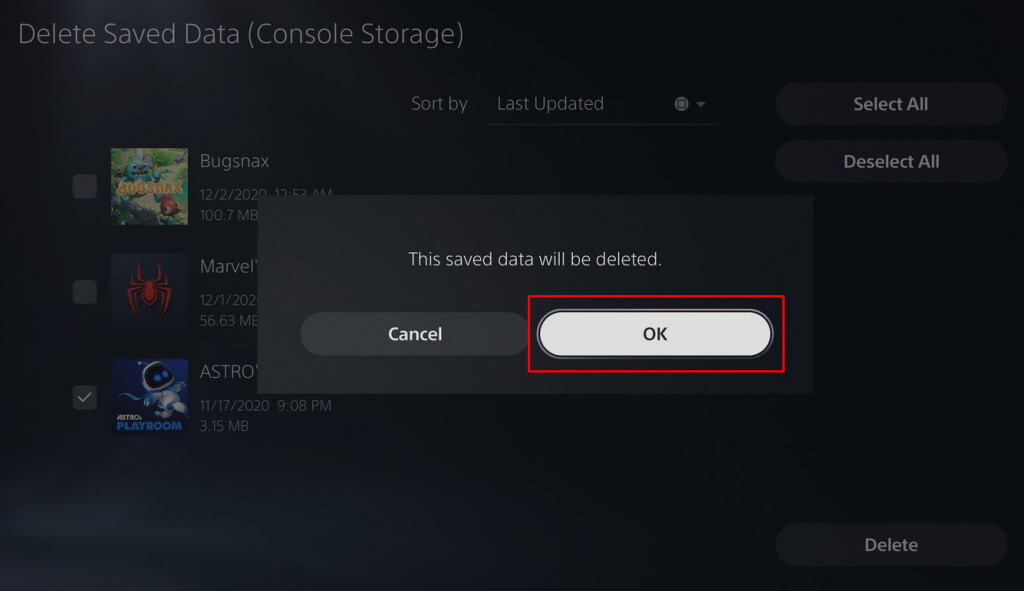Click the 11/17/2020 9:08 PM timestamp
The height and width of the screenshot is (591, 1024).
coord(265,405)
